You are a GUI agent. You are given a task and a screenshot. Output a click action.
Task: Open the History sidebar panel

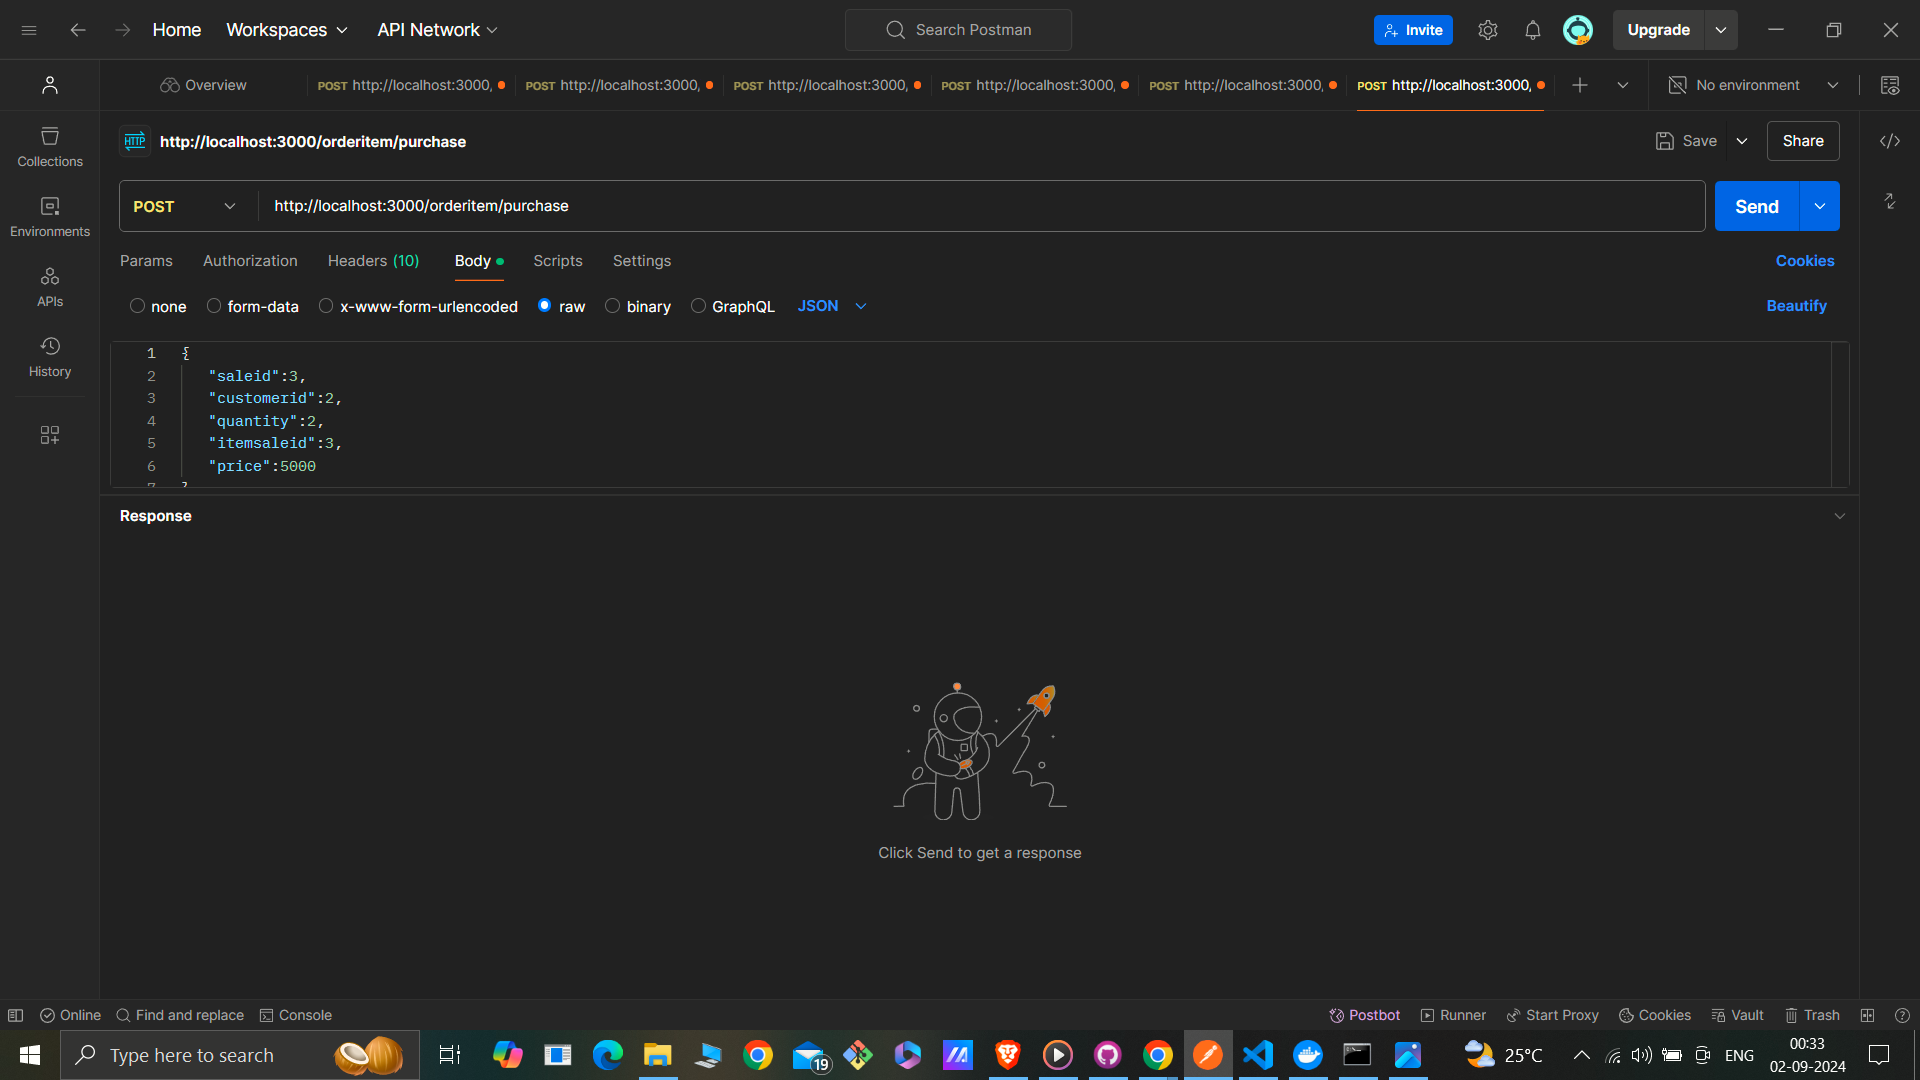pyautogui.click(x=50, y=356)
